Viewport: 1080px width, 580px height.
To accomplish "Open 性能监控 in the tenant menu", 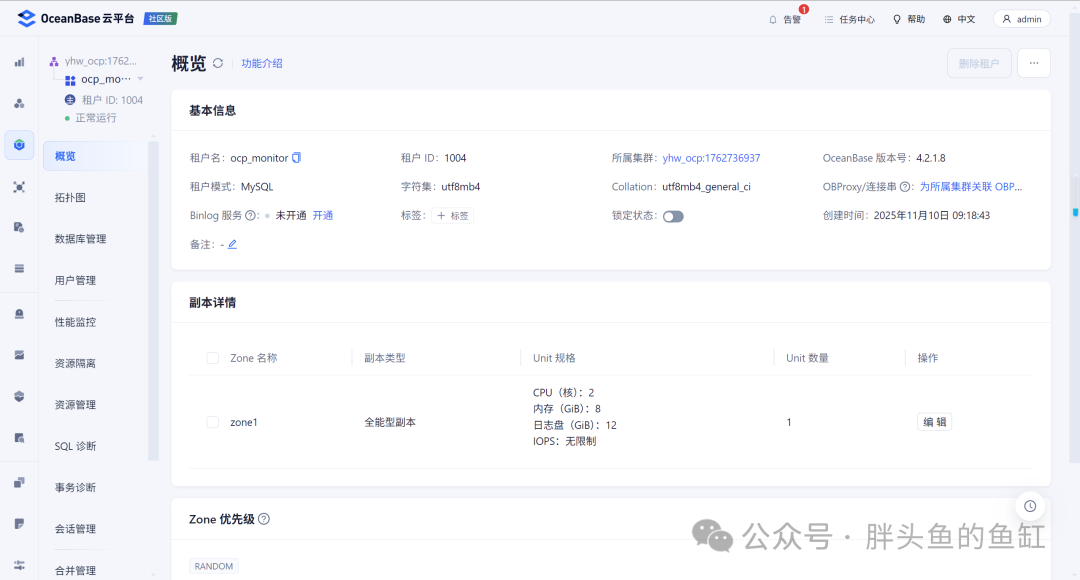I will (75, 322).
